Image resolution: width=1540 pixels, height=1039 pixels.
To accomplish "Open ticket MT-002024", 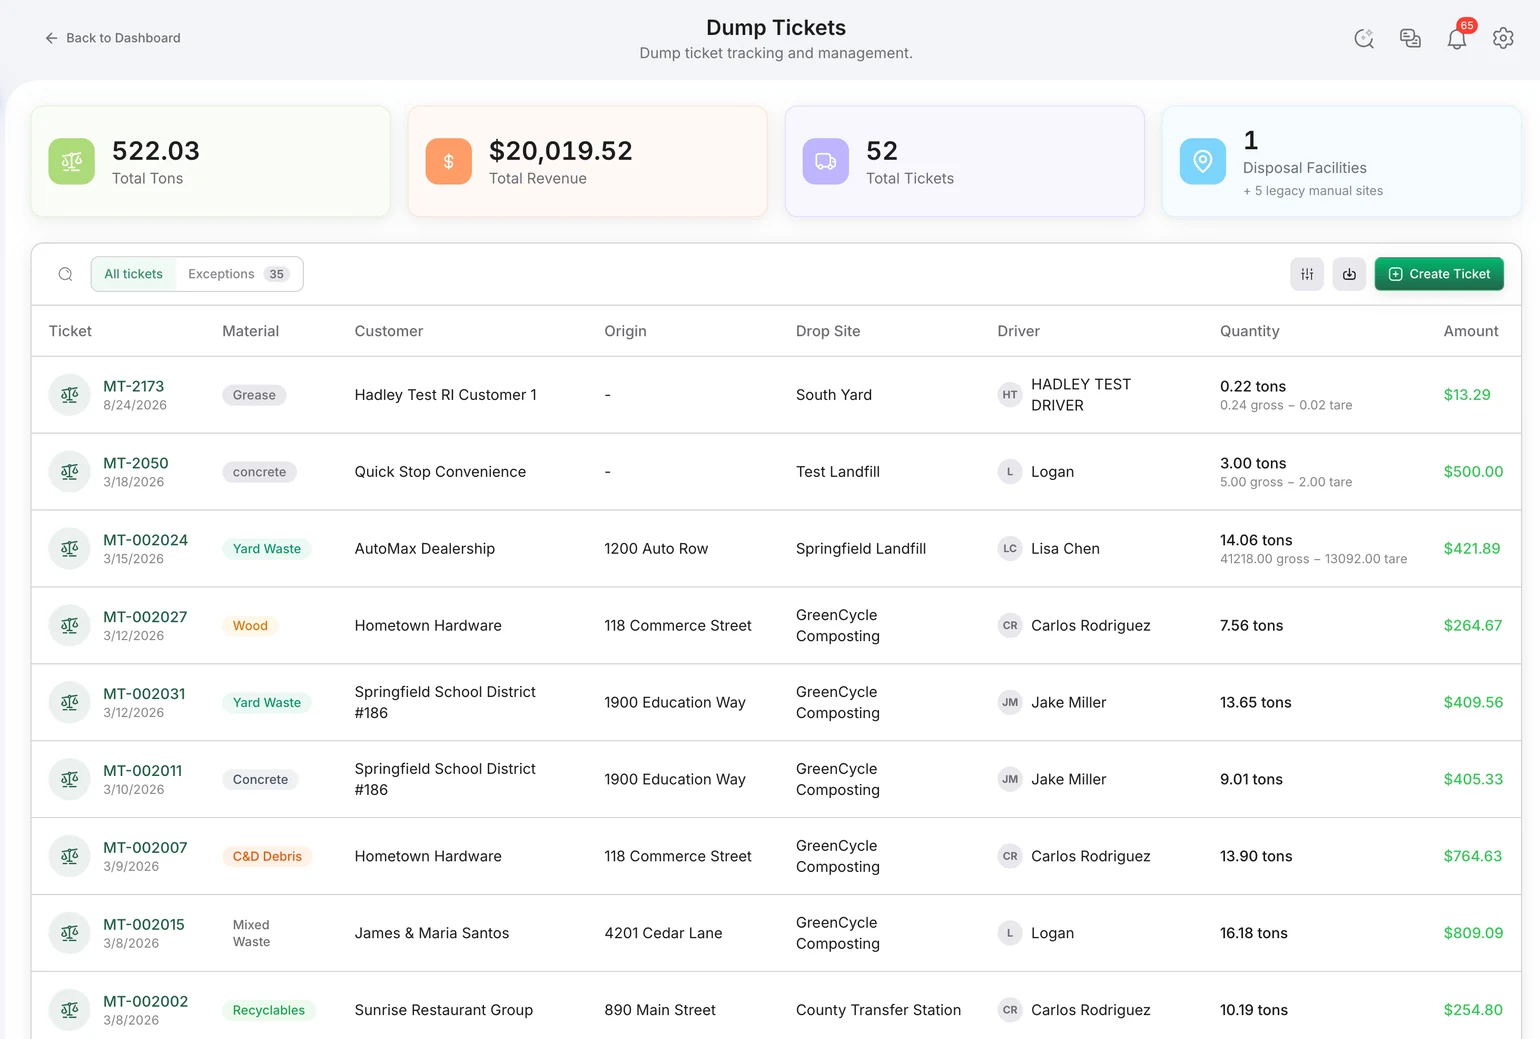I will (x=146, y=540).
